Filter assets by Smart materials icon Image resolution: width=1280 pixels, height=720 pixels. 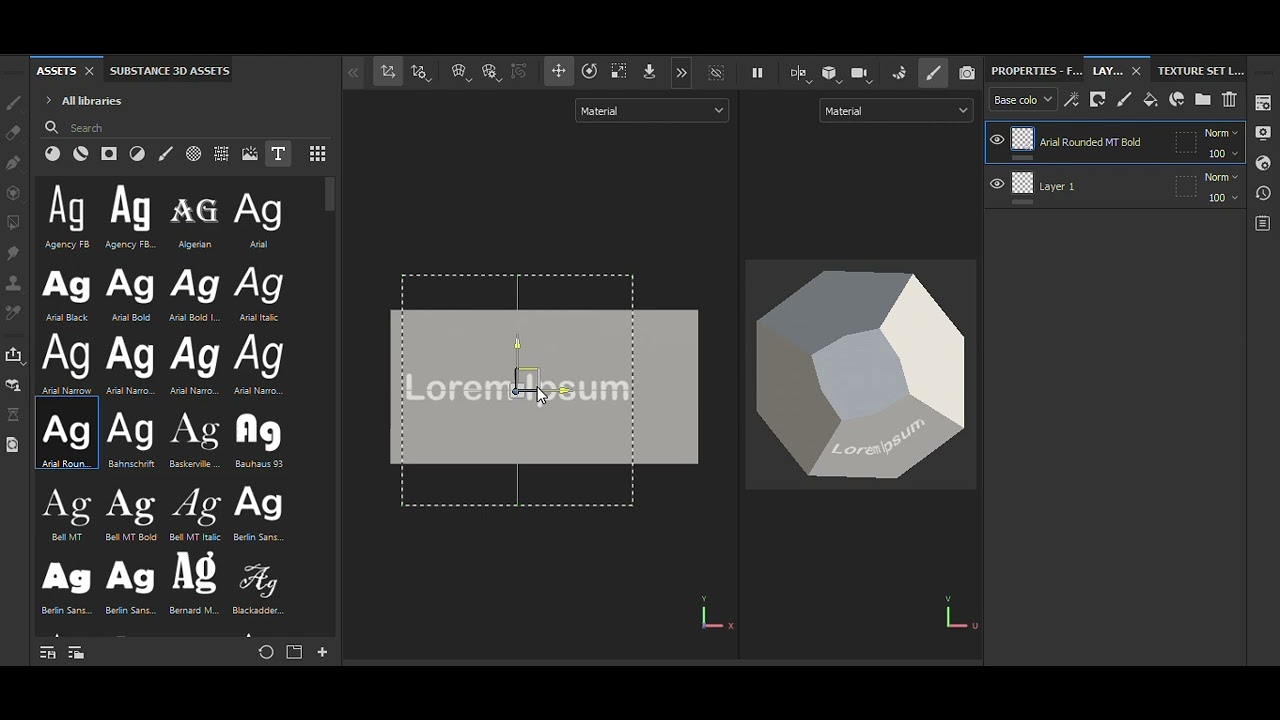click(81, 154)
